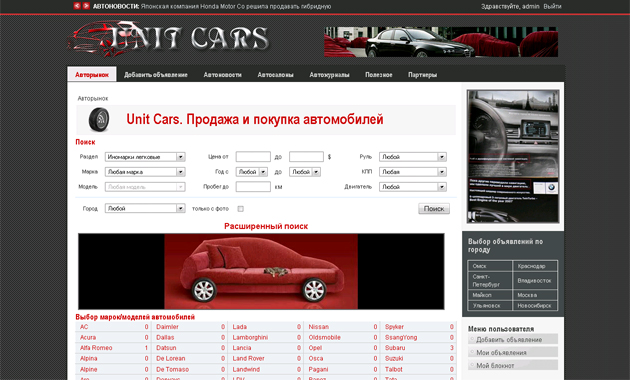The image size is (630, 380).
Task: Click the Поиск search button
Action: click(x=434, y=208)
